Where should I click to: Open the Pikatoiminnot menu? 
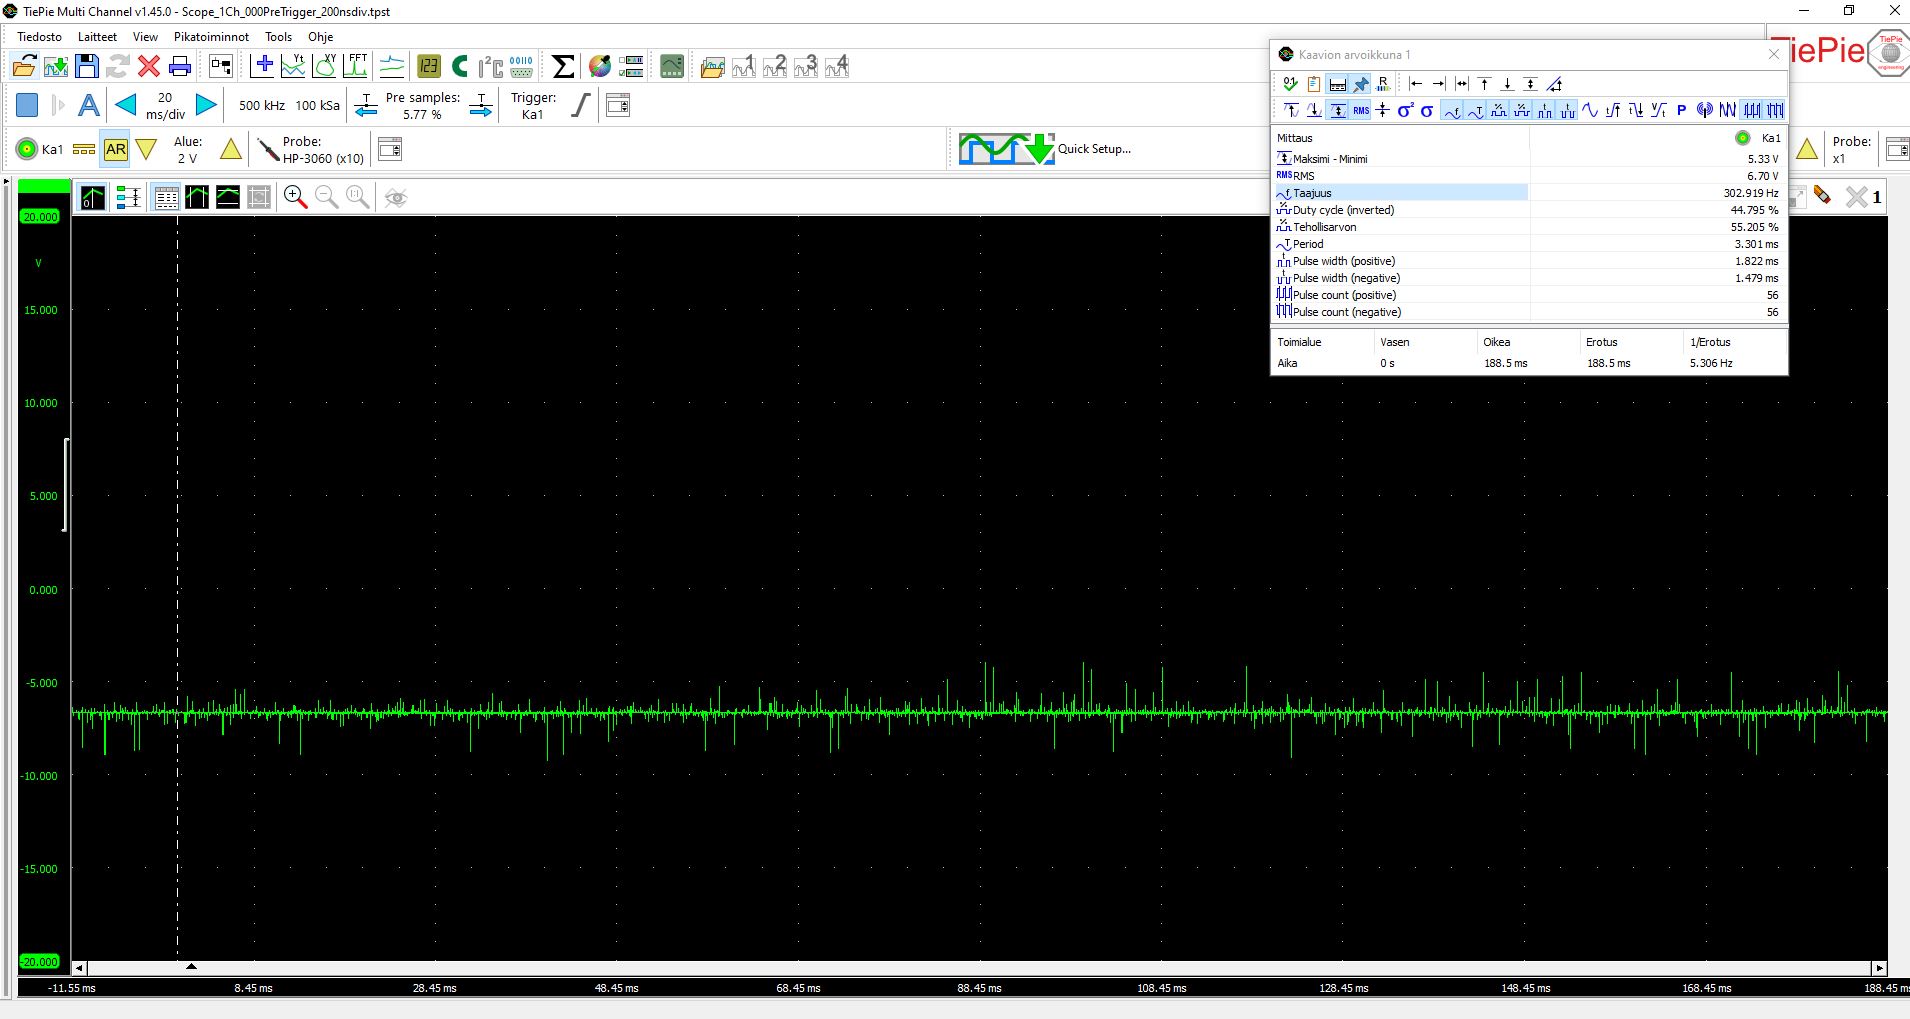(211, 37)
